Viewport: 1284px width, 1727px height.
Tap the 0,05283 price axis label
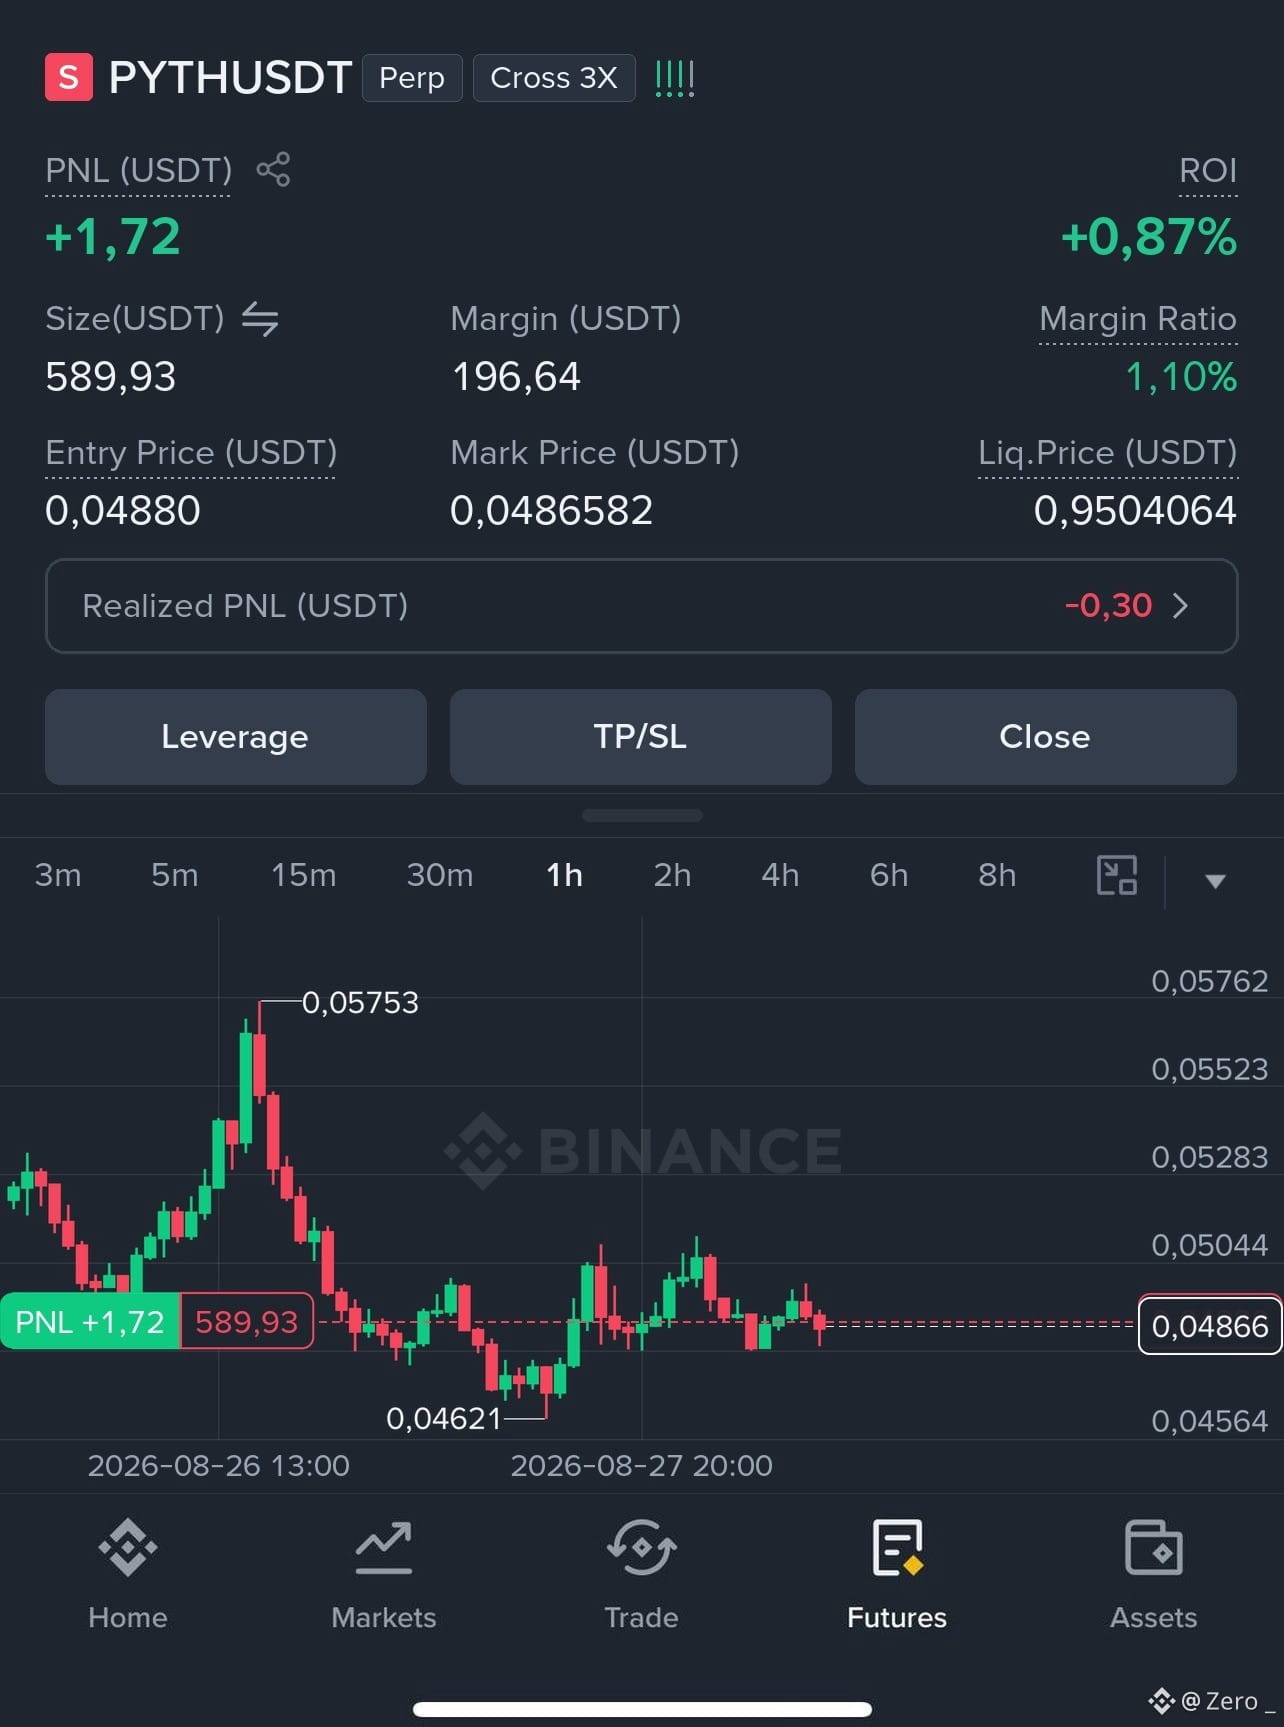[1210, 1157]
